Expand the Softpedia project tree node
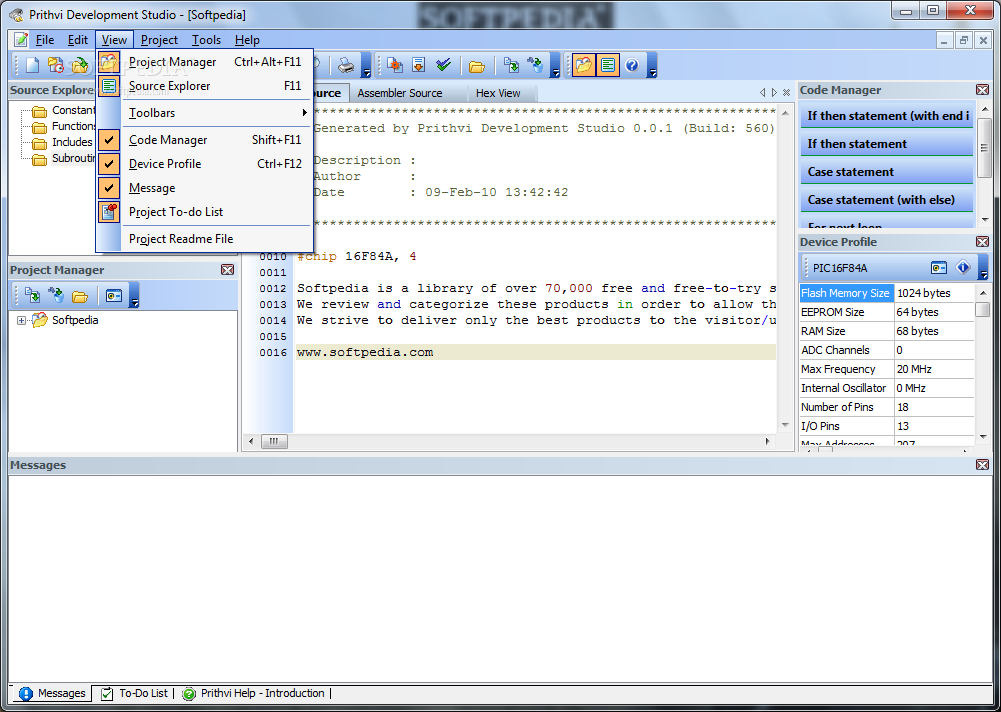The height and width of the screenshot is (712, 1001). (21, 321)
